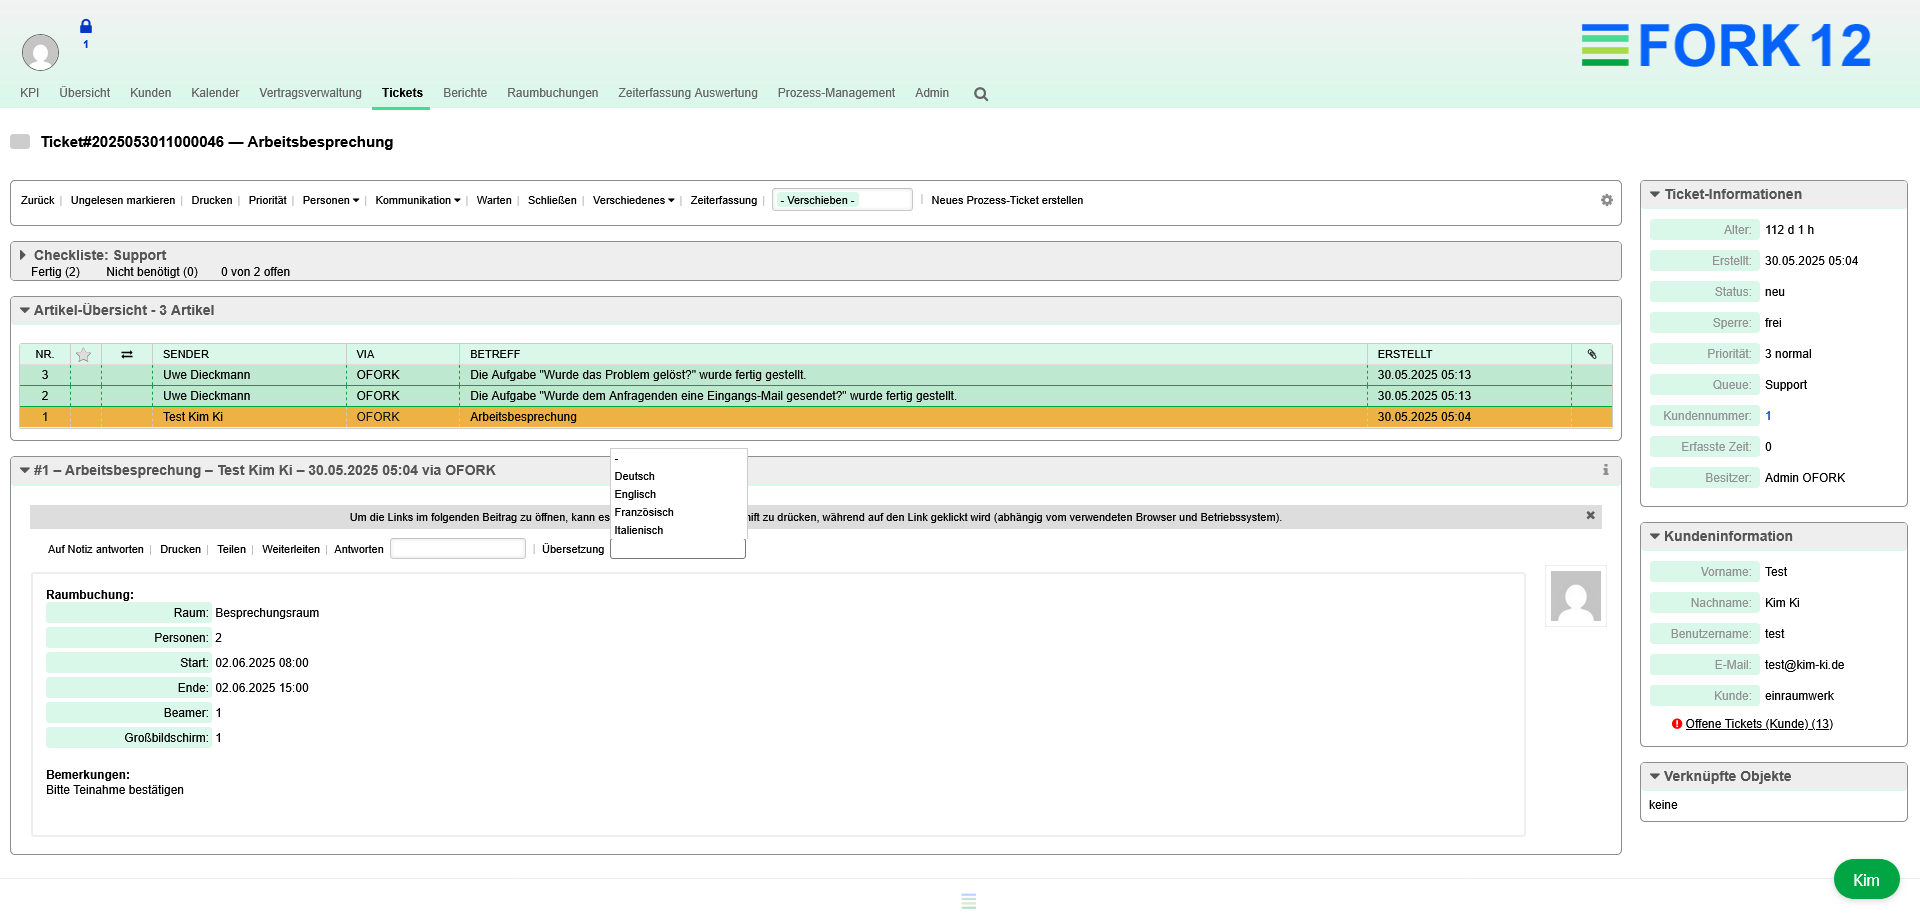Image resolution: width=1920 pixels, height=919 pixels.
Task: Open the Kommunikation menu
Action: pyautogui.click(x=417, y=201)
